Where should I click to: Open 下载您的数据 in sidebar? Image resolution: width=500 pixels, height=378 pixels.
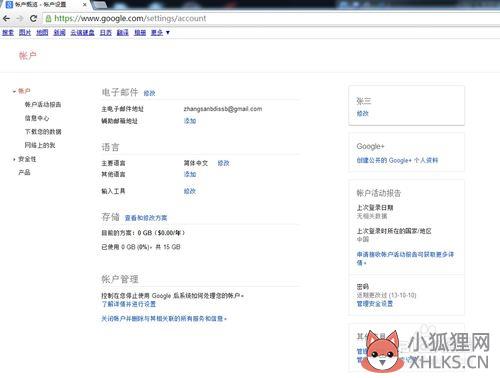click(43, 132)
